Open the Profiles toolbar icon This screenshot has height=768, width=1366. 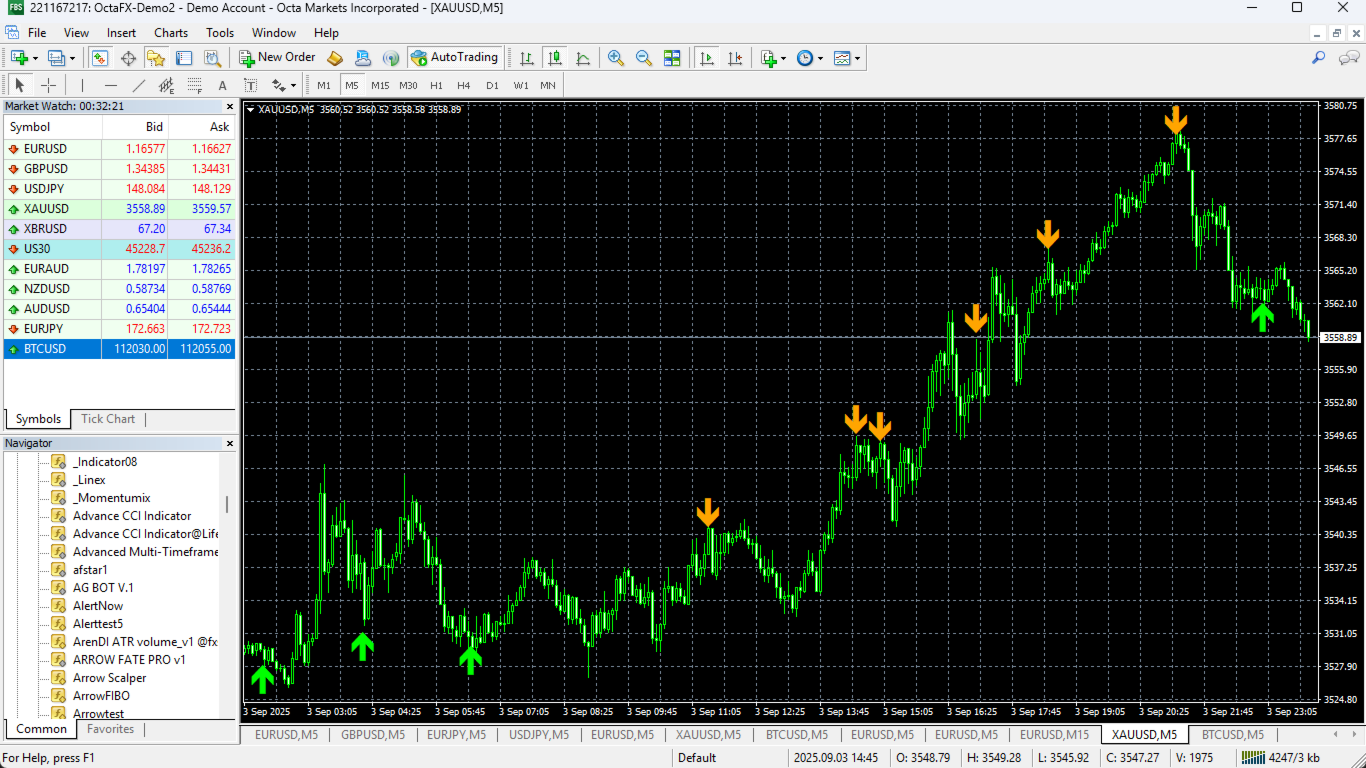click(56, 58)
